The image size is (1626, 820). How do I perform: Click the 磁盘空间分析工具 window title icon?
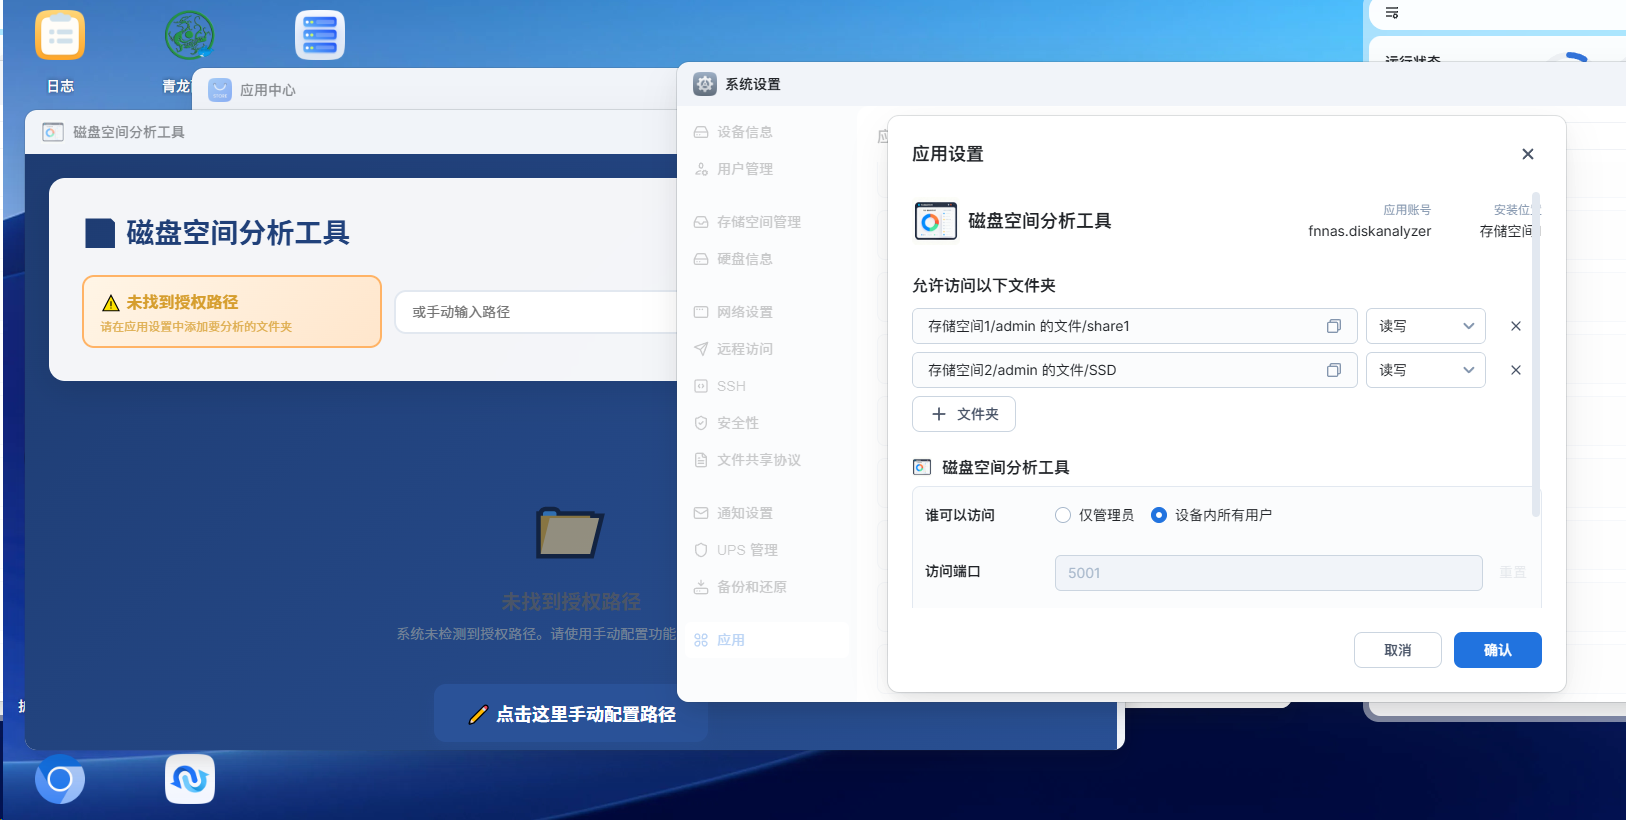click(x=53, y=132)
